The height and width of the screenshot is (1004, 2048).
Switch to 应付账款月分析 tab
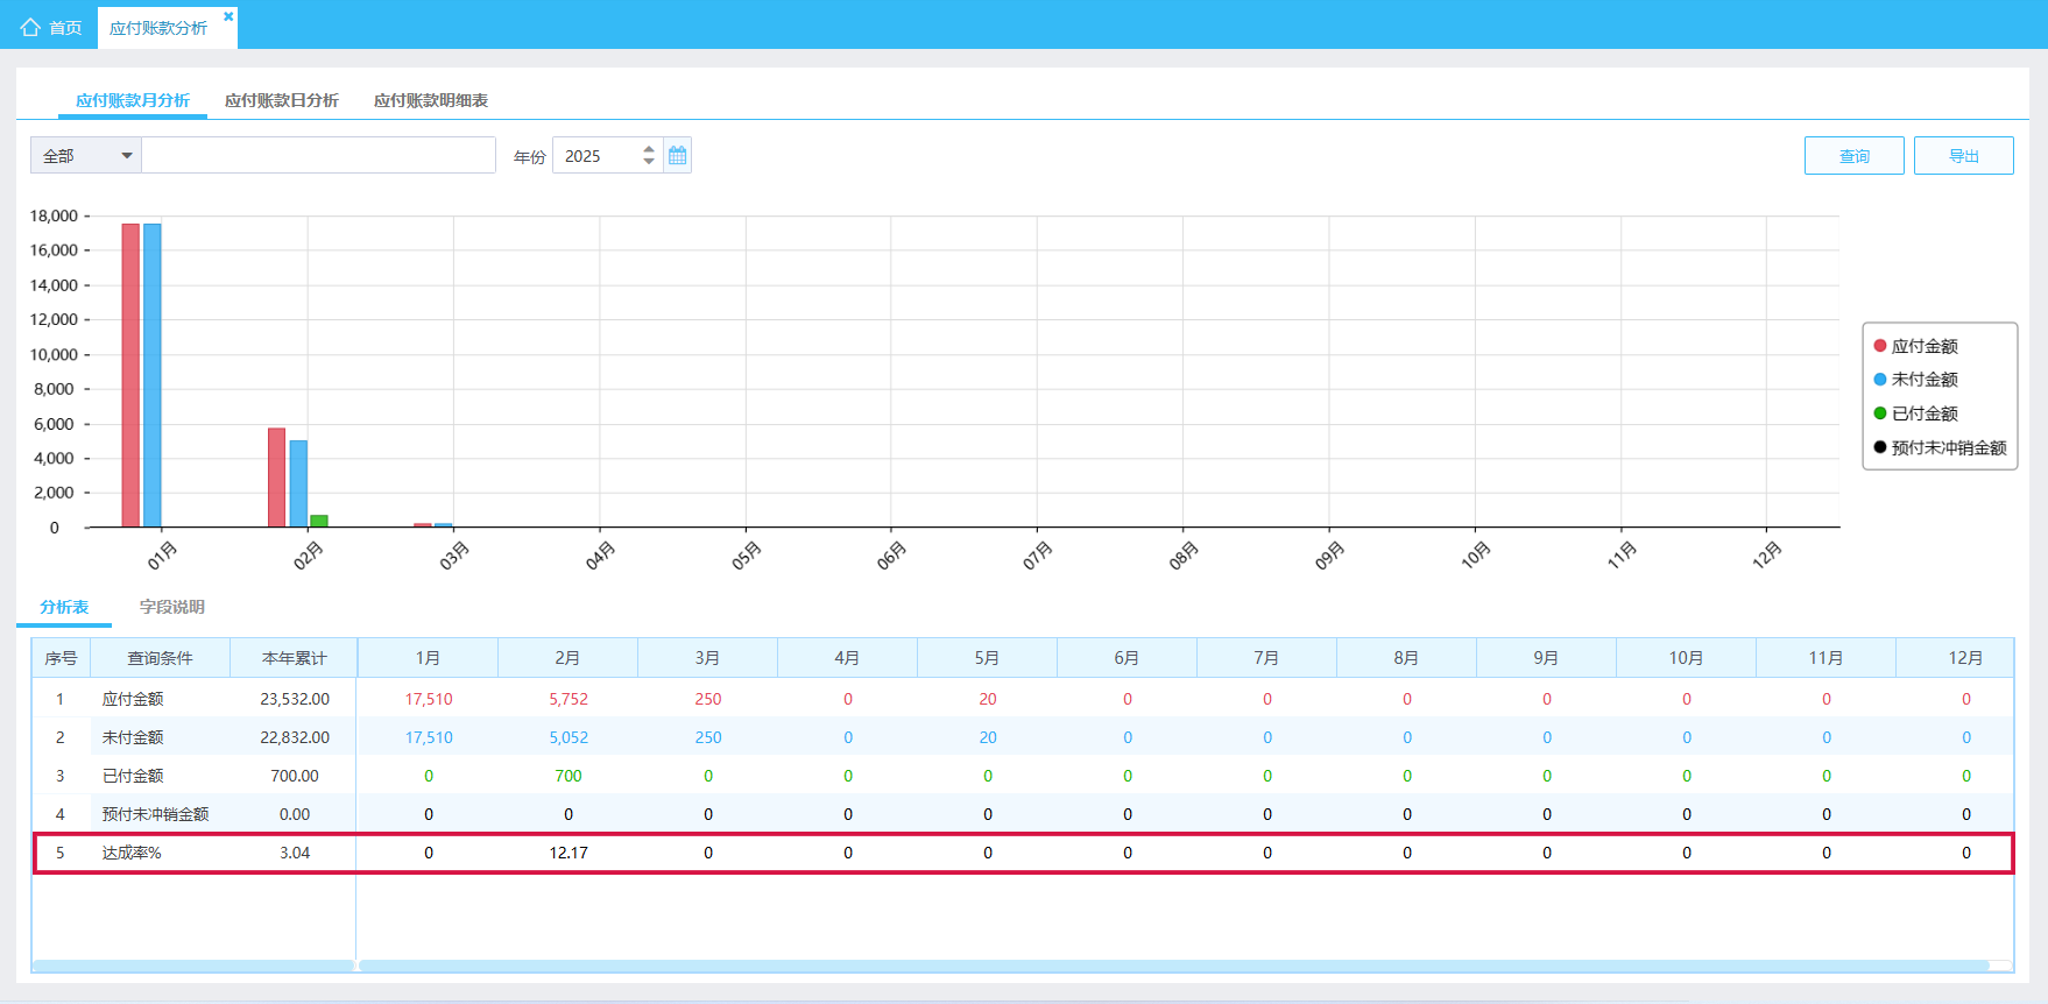click(x=133, y=100)
